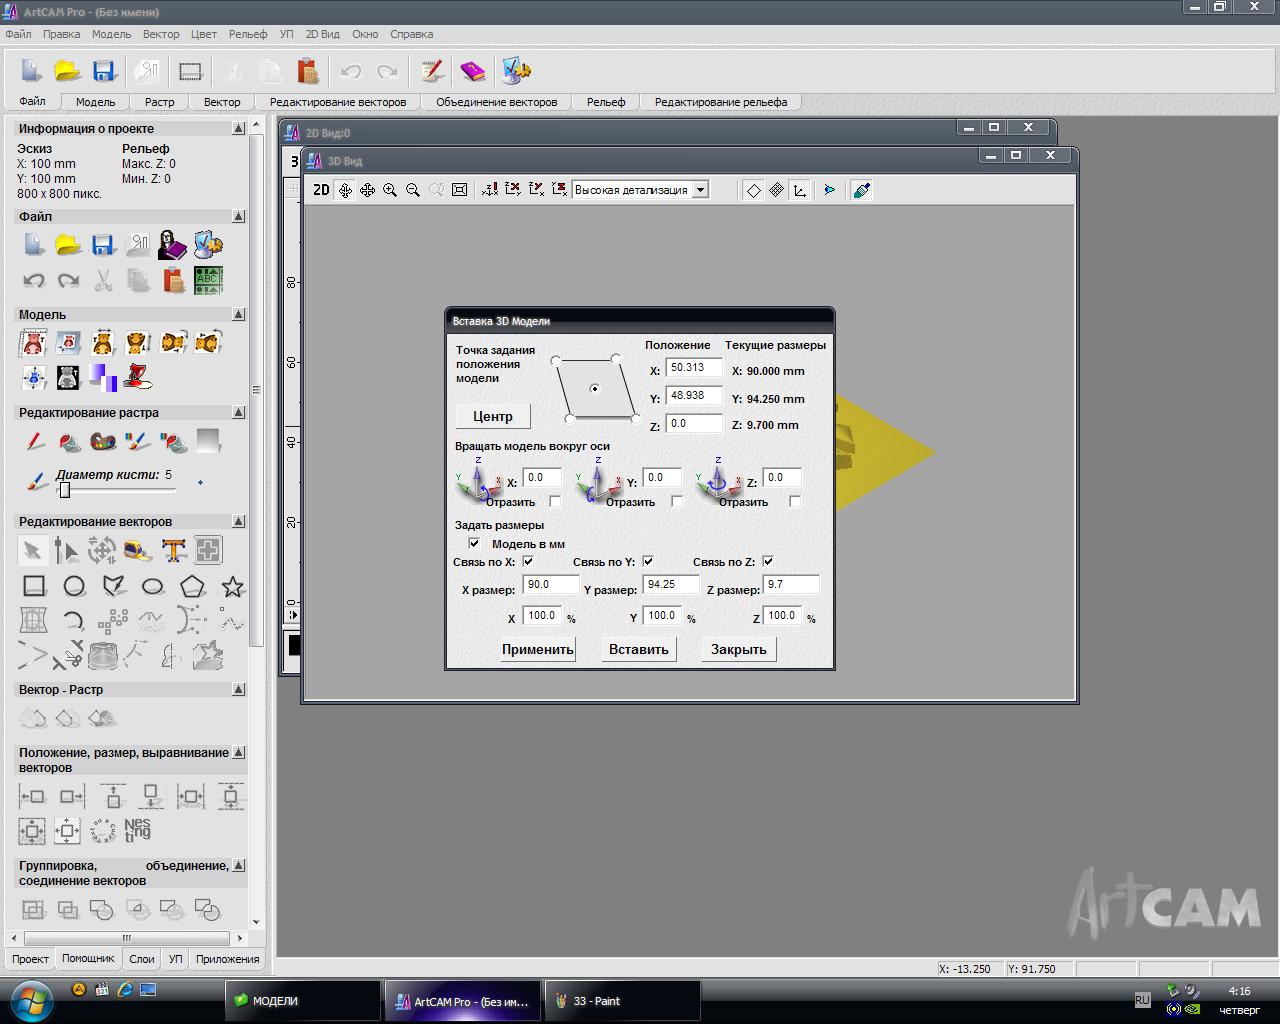Collapse the 'Информация о проекте' section
The image size is (1280, 1024).
coord(238,128)
